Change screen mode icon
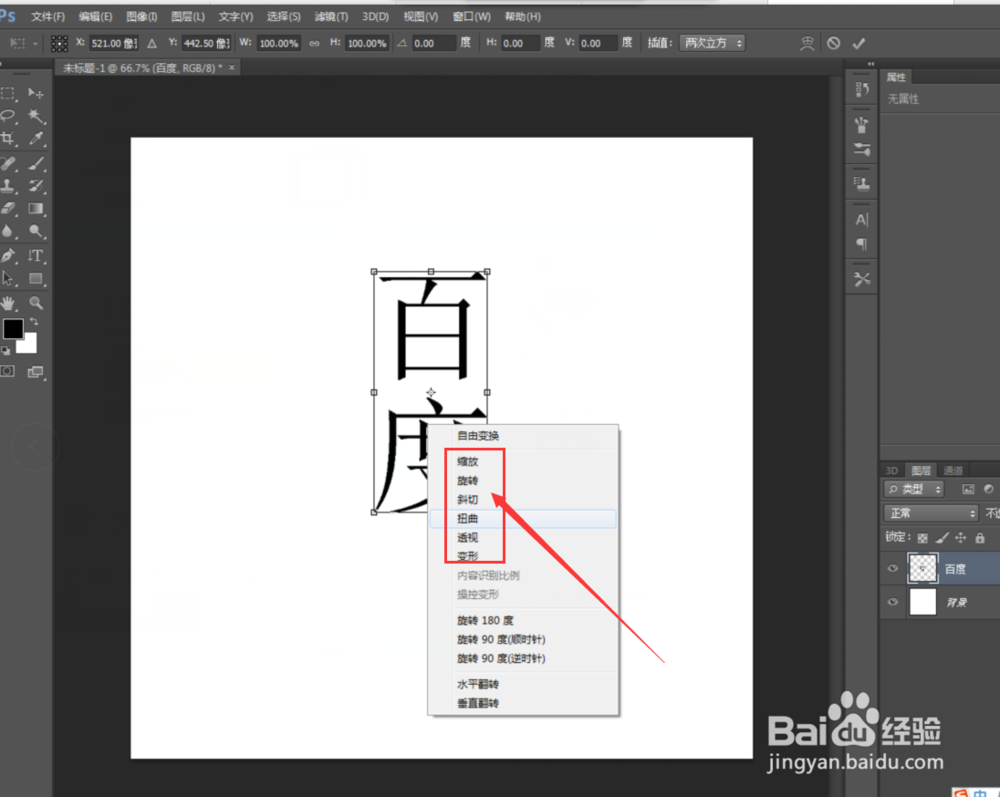Viewport: 1000px width, 797px height. [x=36, y=372]
